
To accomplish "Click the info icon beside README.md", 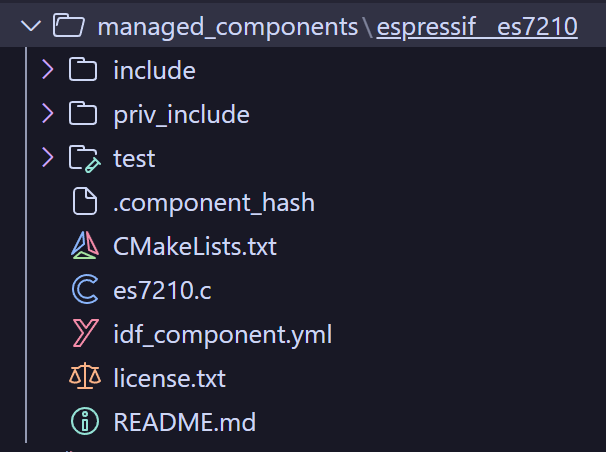I will click(84, 422).
